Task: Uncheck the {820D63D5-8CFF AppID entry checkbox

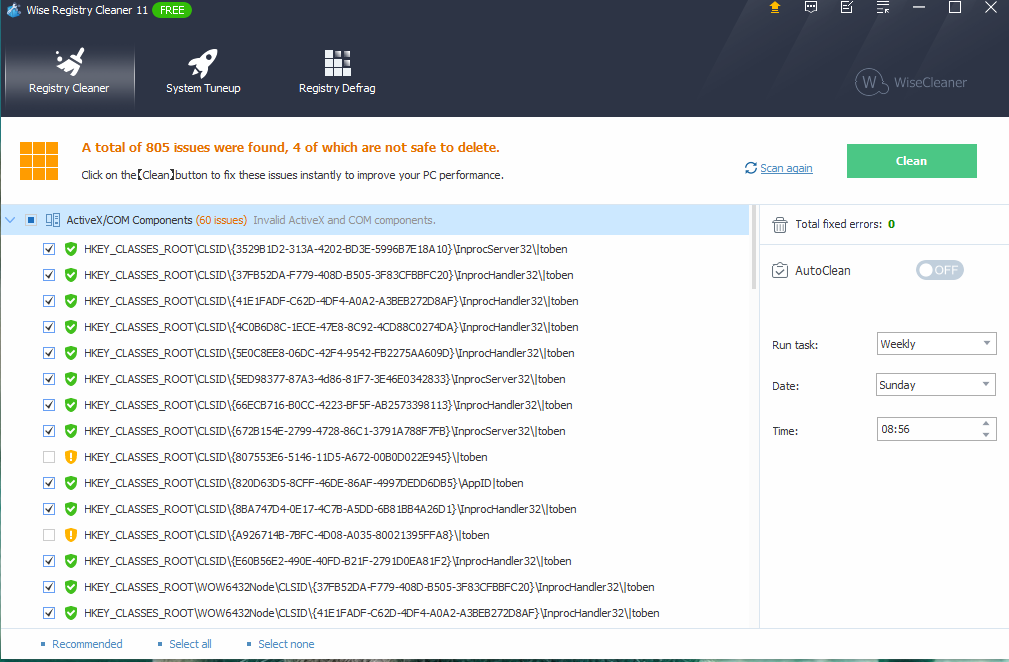Action: [x=49, y=483]
